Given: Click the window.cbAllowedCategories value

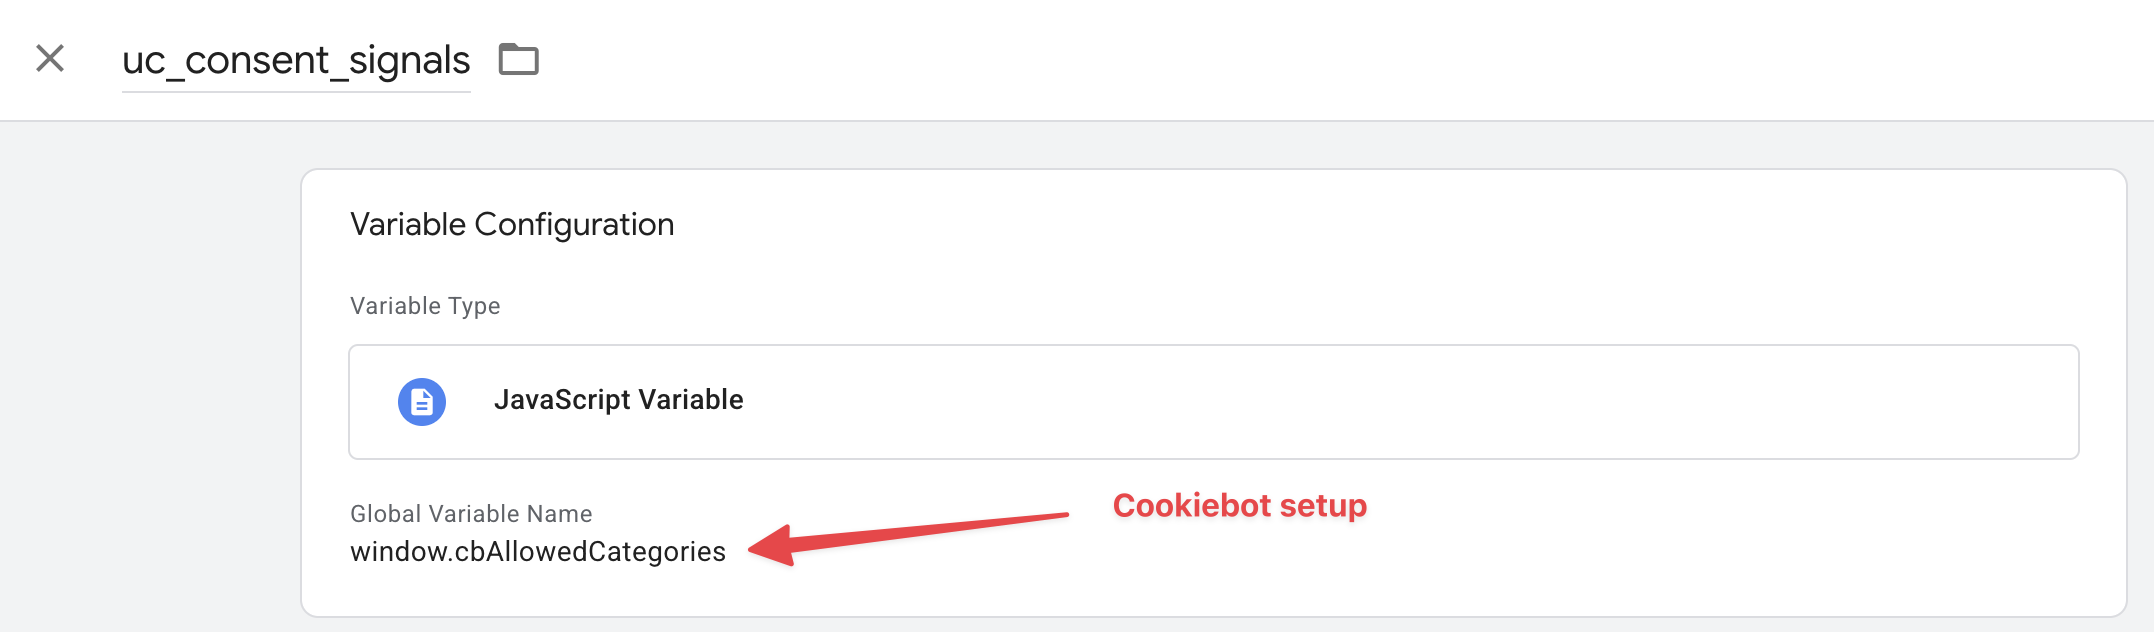Looking at the screenshot, I should pyautogui.click(x=538, y=552).
